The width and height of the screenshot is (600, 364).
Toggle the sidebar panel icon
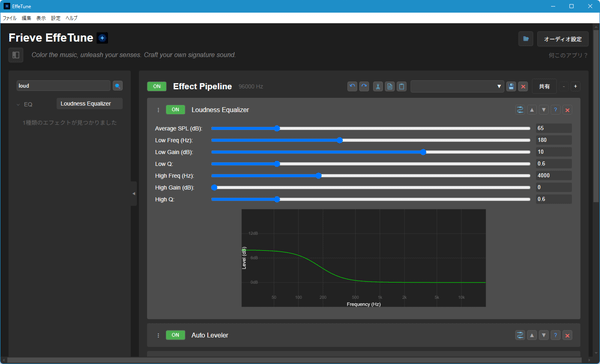[16, 55]
